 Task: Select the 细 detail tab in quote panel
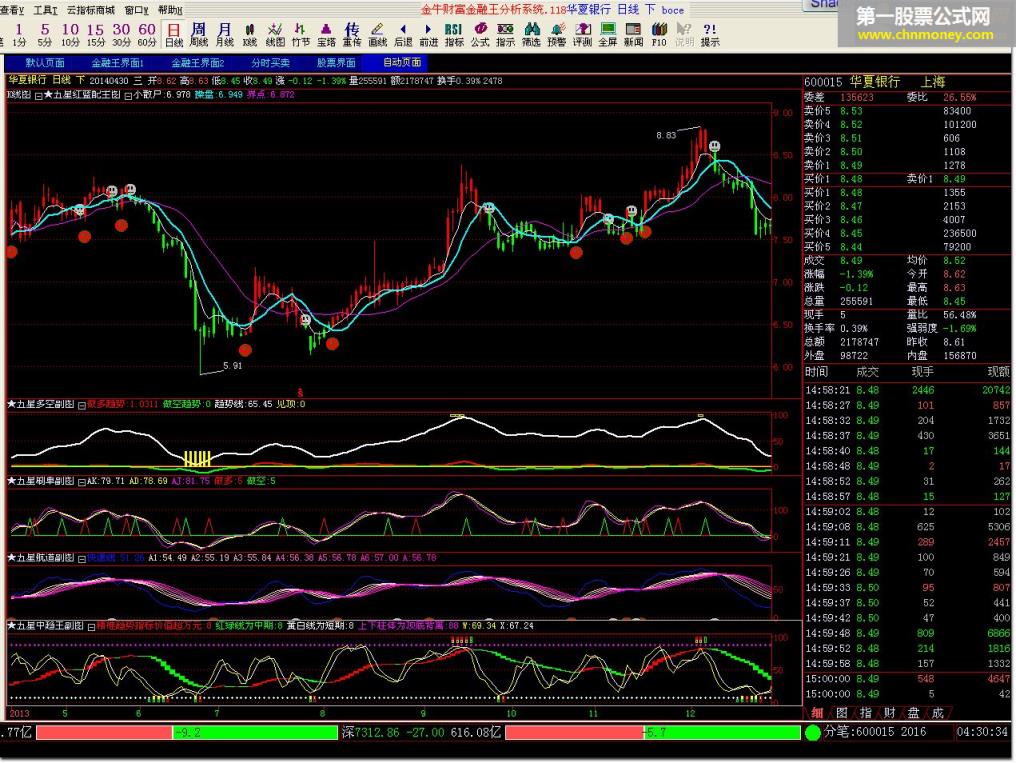pyautogui.click(x=817, y=713)
